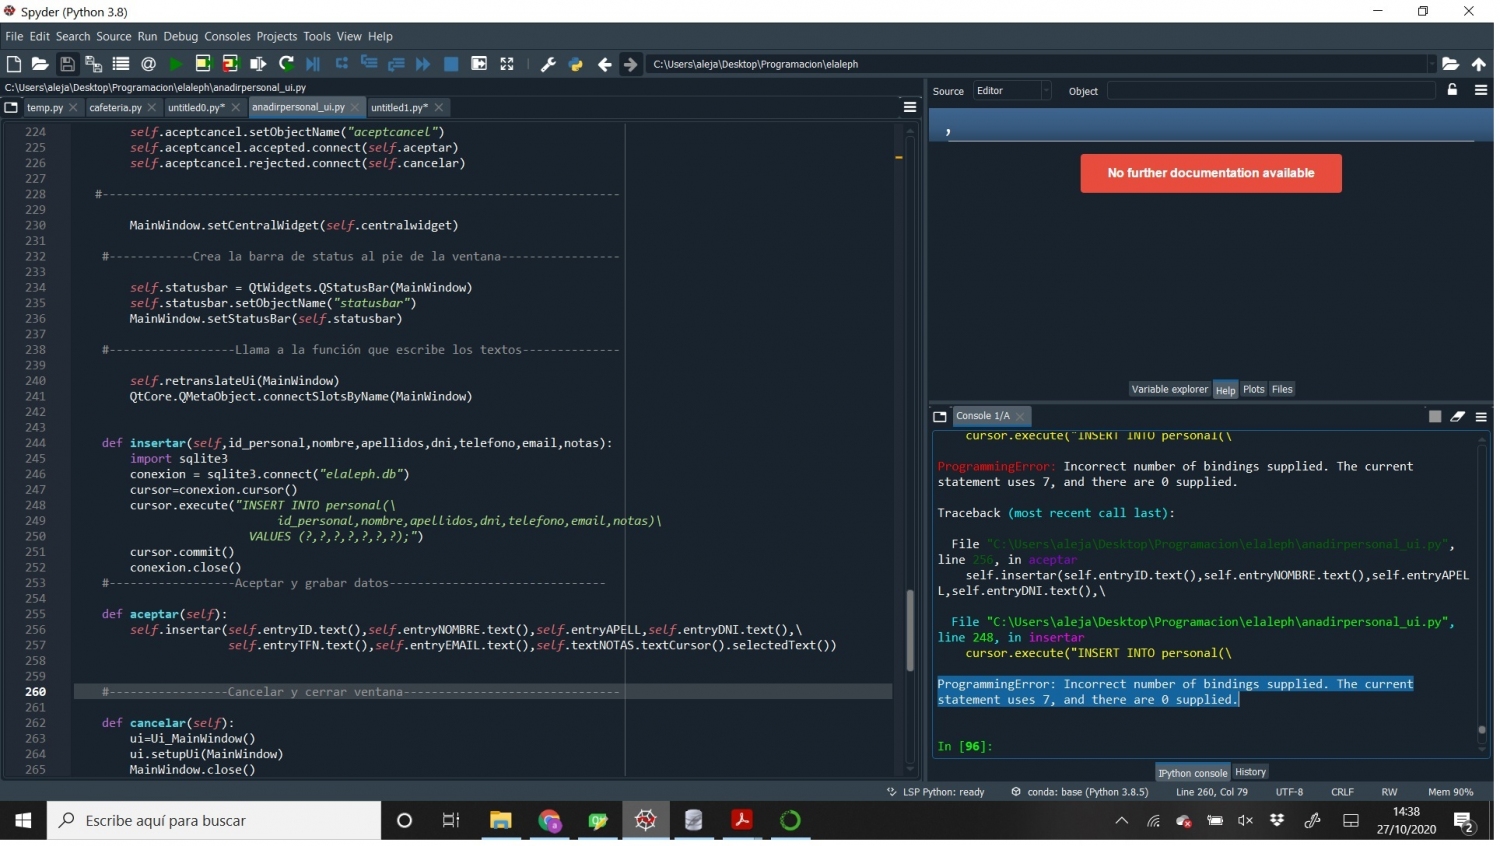Image resolution: width=1500 pixels, height=846 pixels.
Task: Re-run the last script
Action: (286, 64)
